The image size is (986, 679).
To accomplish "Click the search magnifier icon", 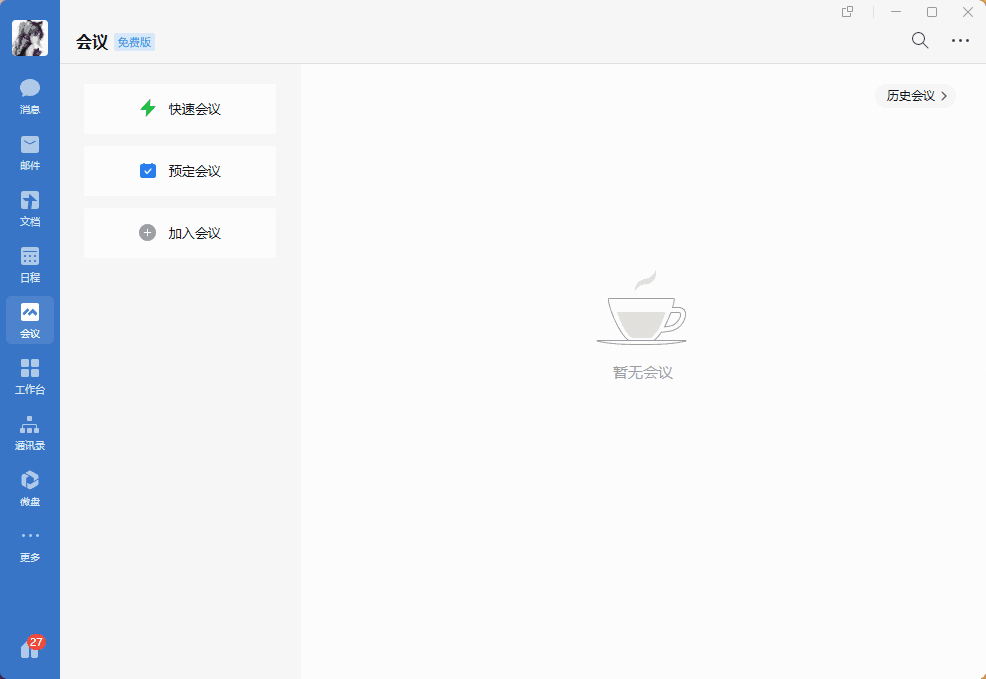I will click(919, 40).
